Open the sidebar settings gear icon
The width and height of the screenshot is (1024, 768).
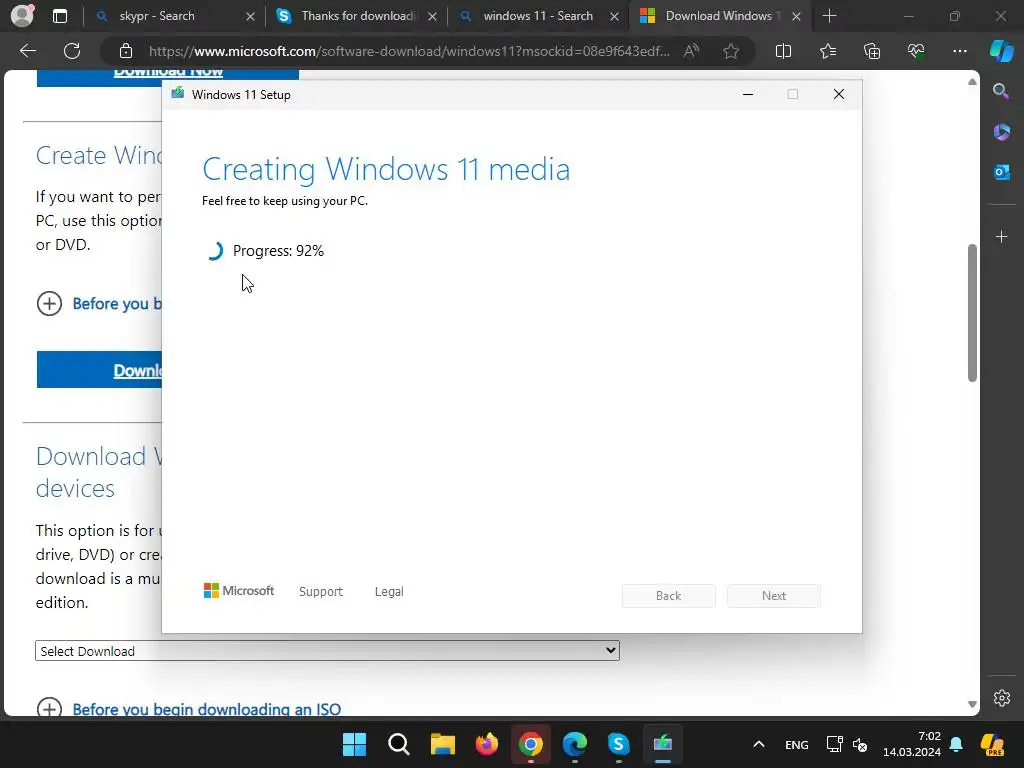point(1001,697)
